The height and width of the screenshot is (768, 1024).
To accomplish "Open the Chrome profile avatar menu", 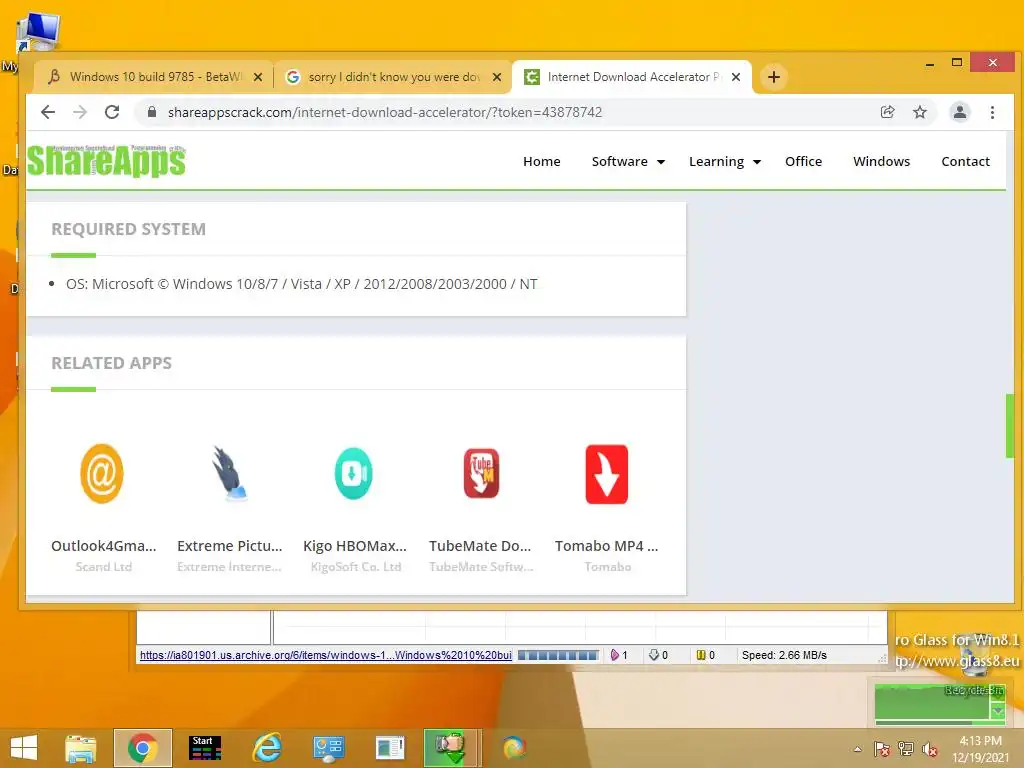I will 959,112.
